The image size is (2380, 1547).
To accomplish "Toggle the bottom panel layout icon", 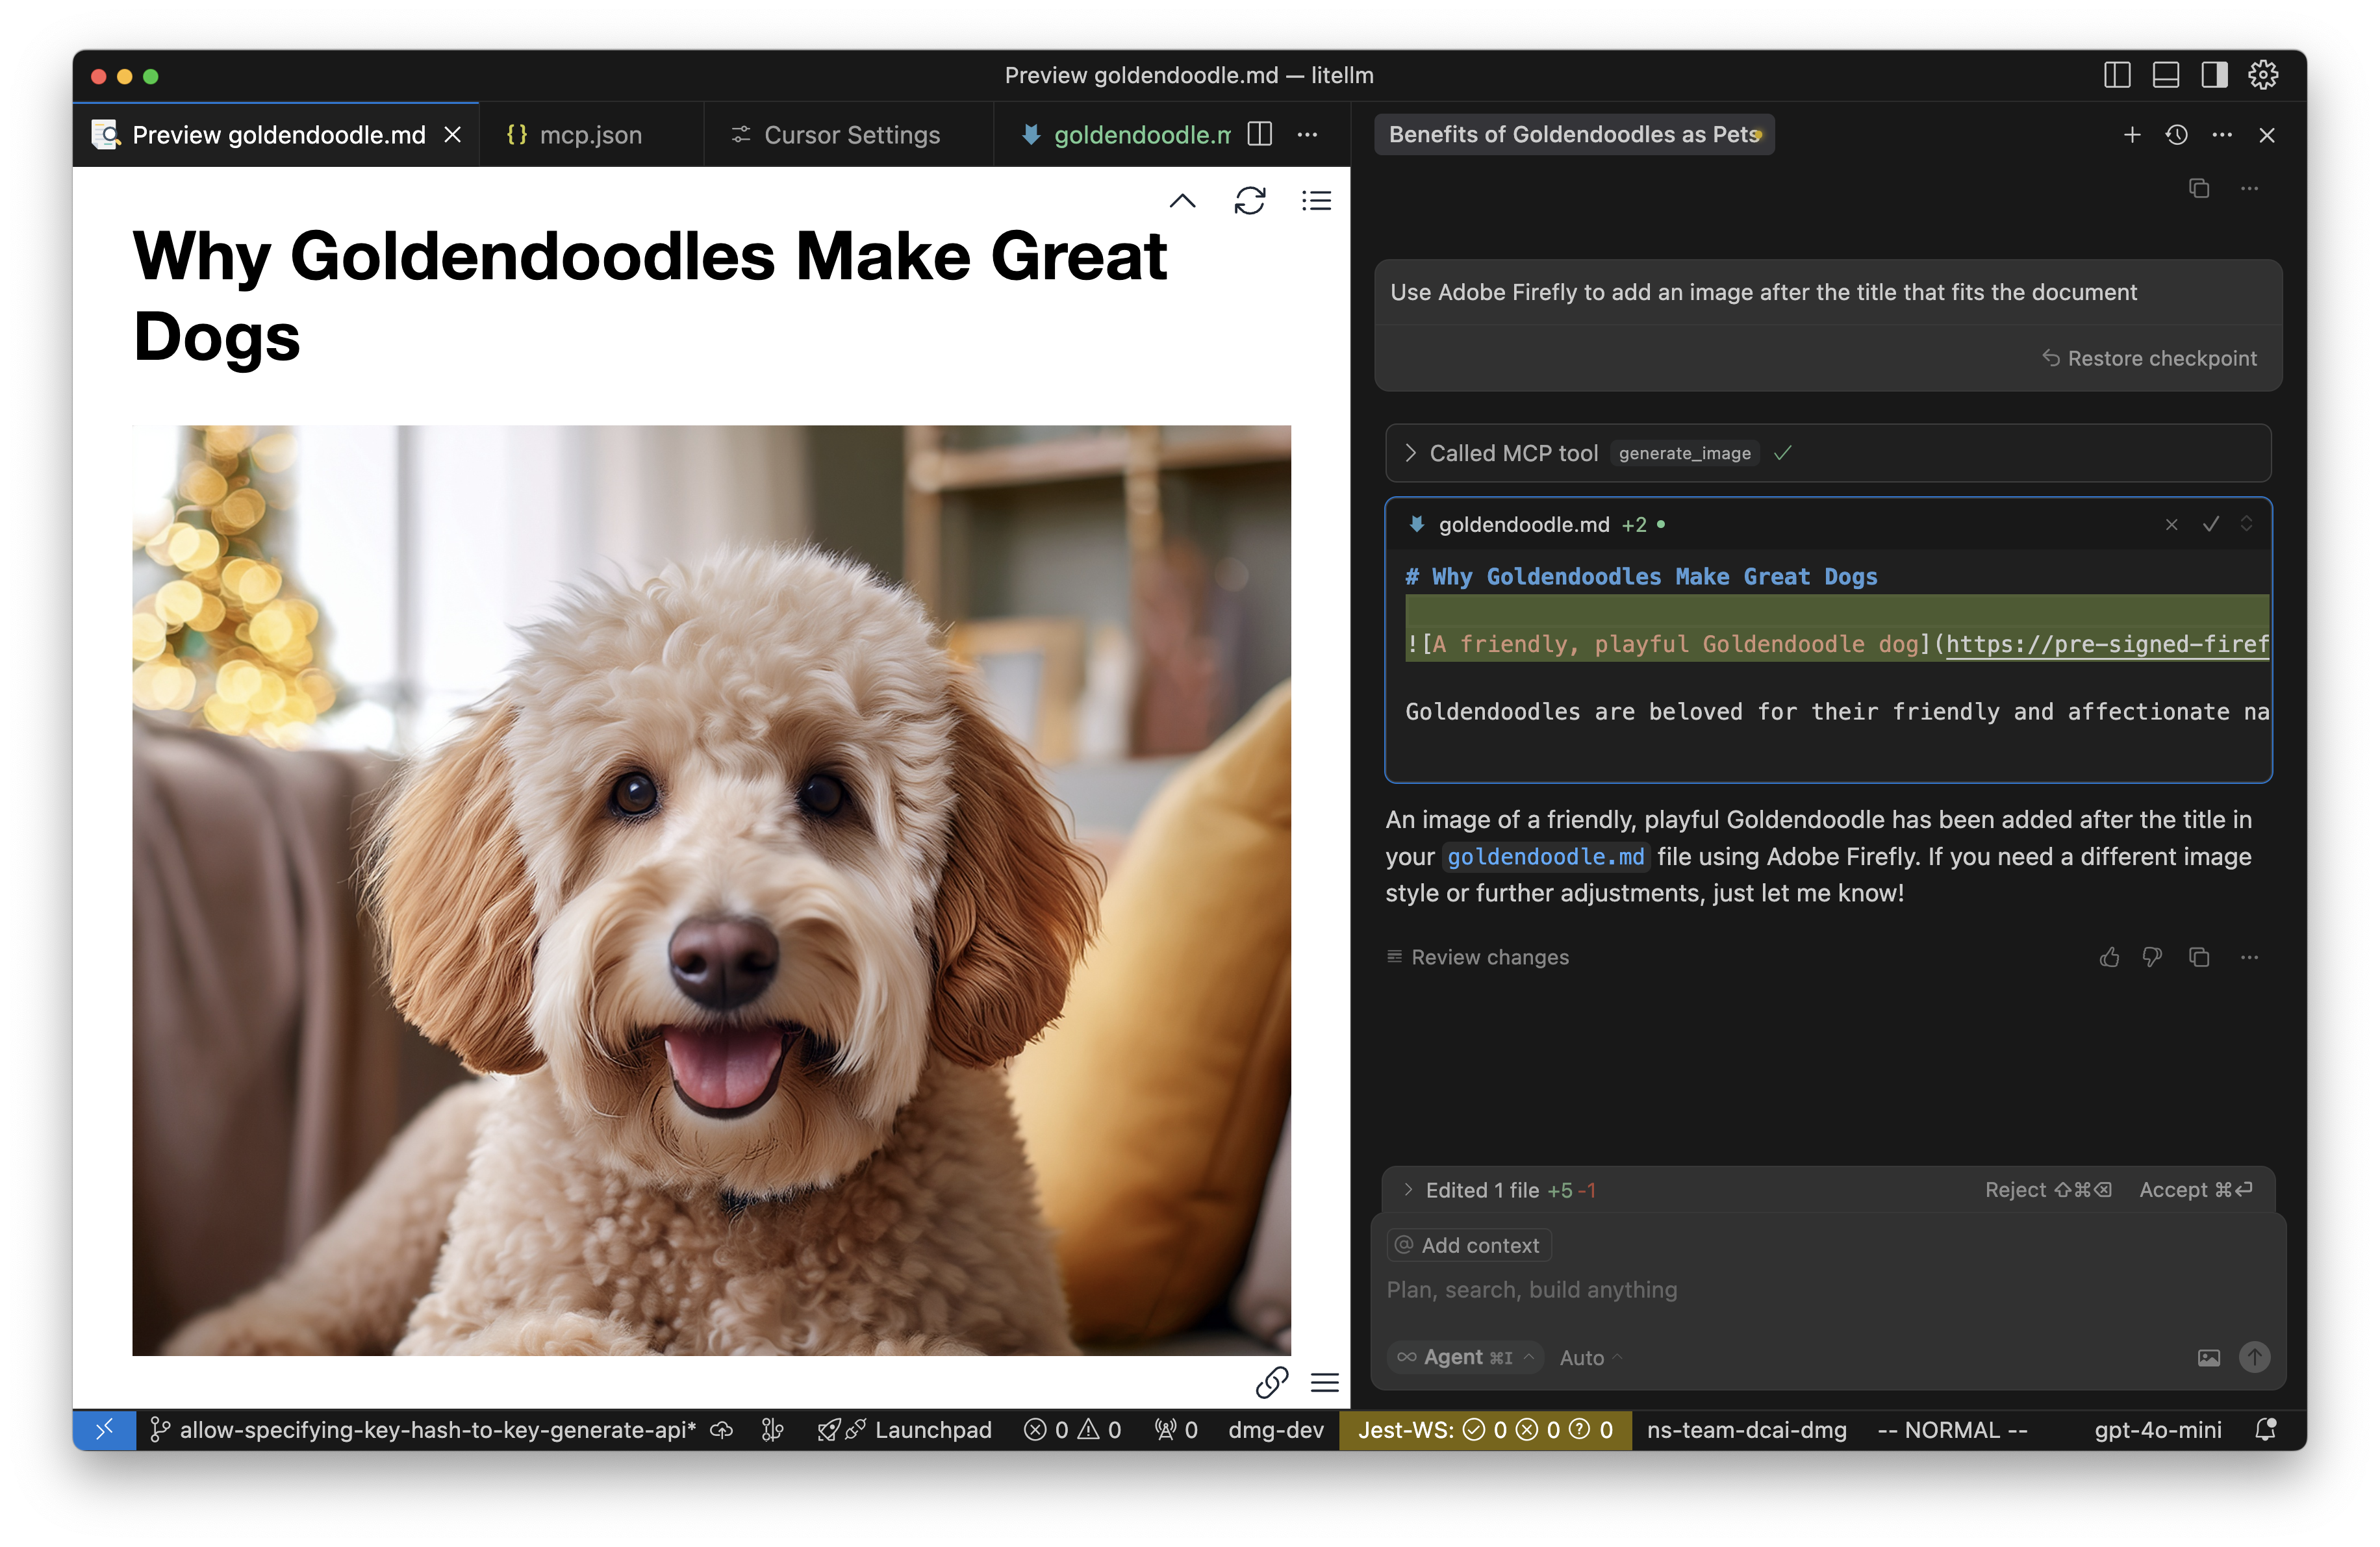I will click(x=2166, y=75).
